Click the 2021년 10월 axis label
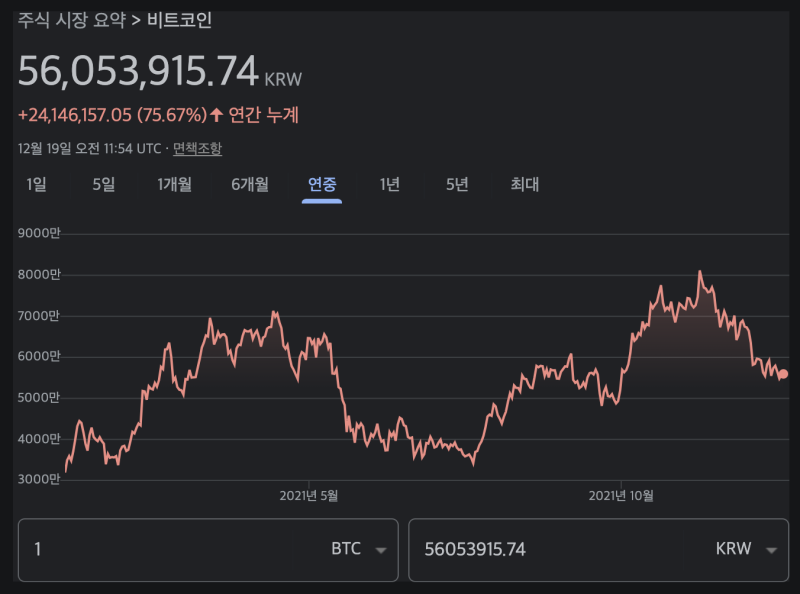The image size is (800, 594). click(x=621, y=496)
